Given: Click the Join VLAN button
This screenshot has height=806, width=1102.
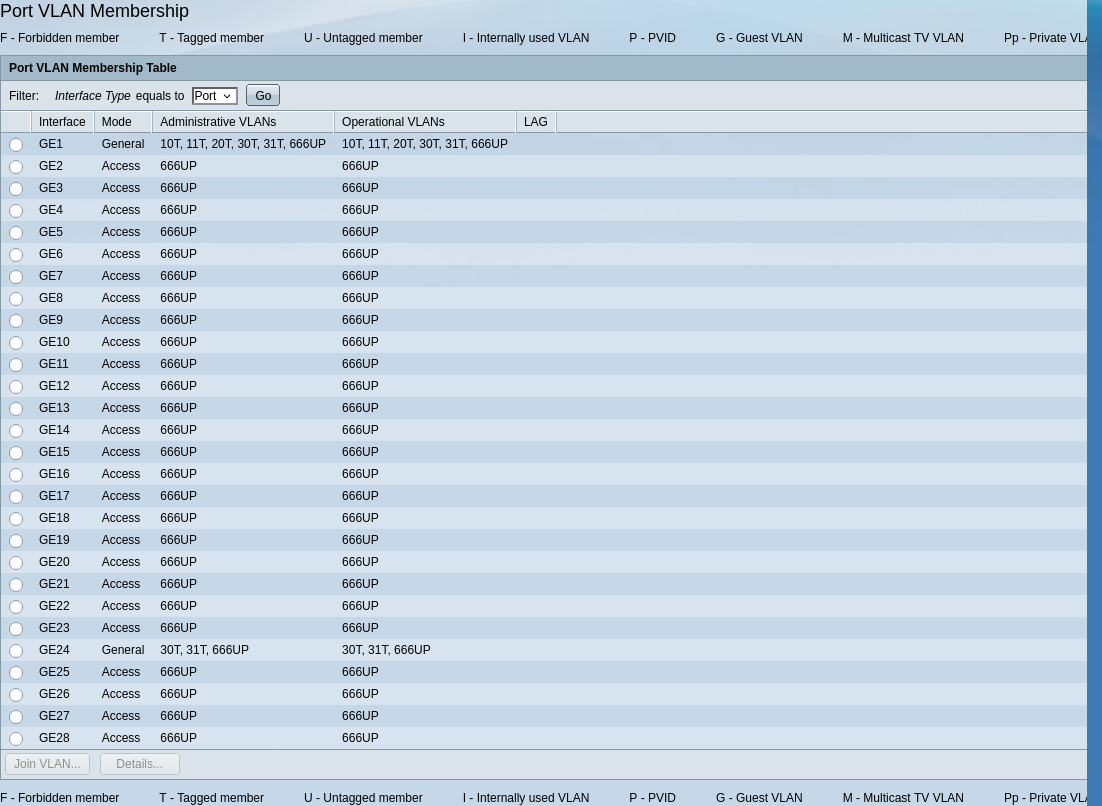Looking at the screenshot, I should coord(47,764).
